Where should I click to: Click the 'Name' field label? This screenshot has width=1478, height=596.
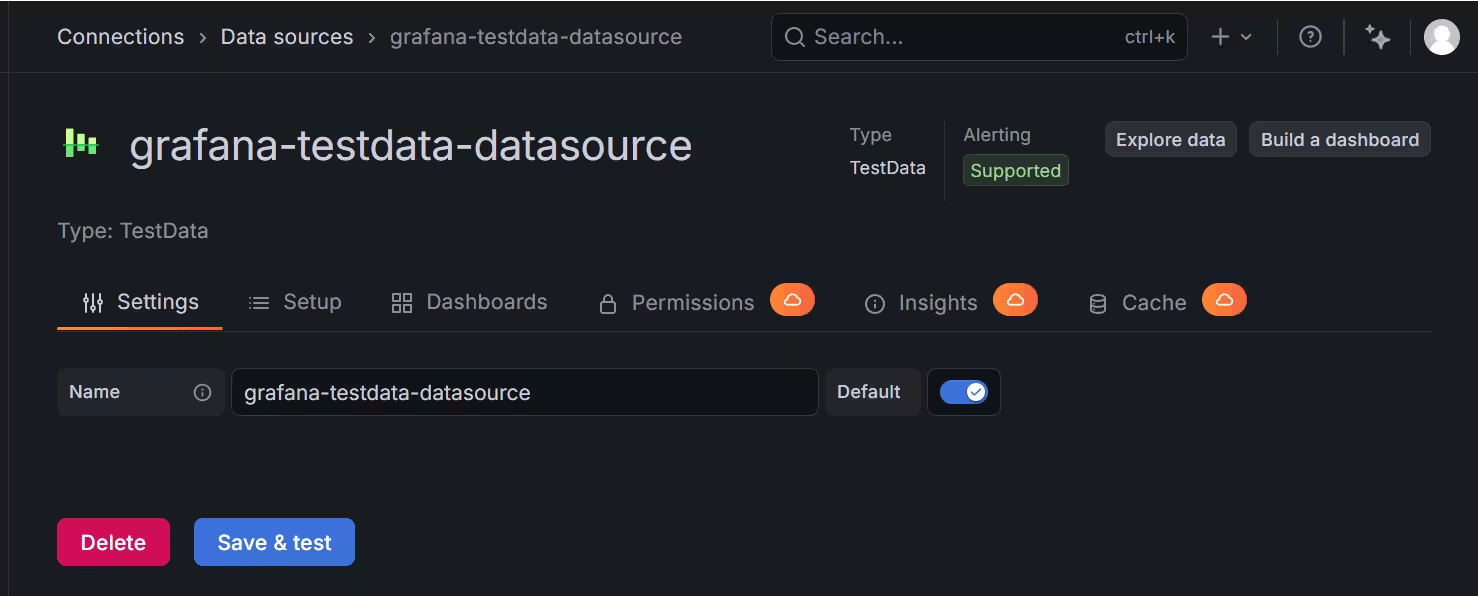pos(94,392)
